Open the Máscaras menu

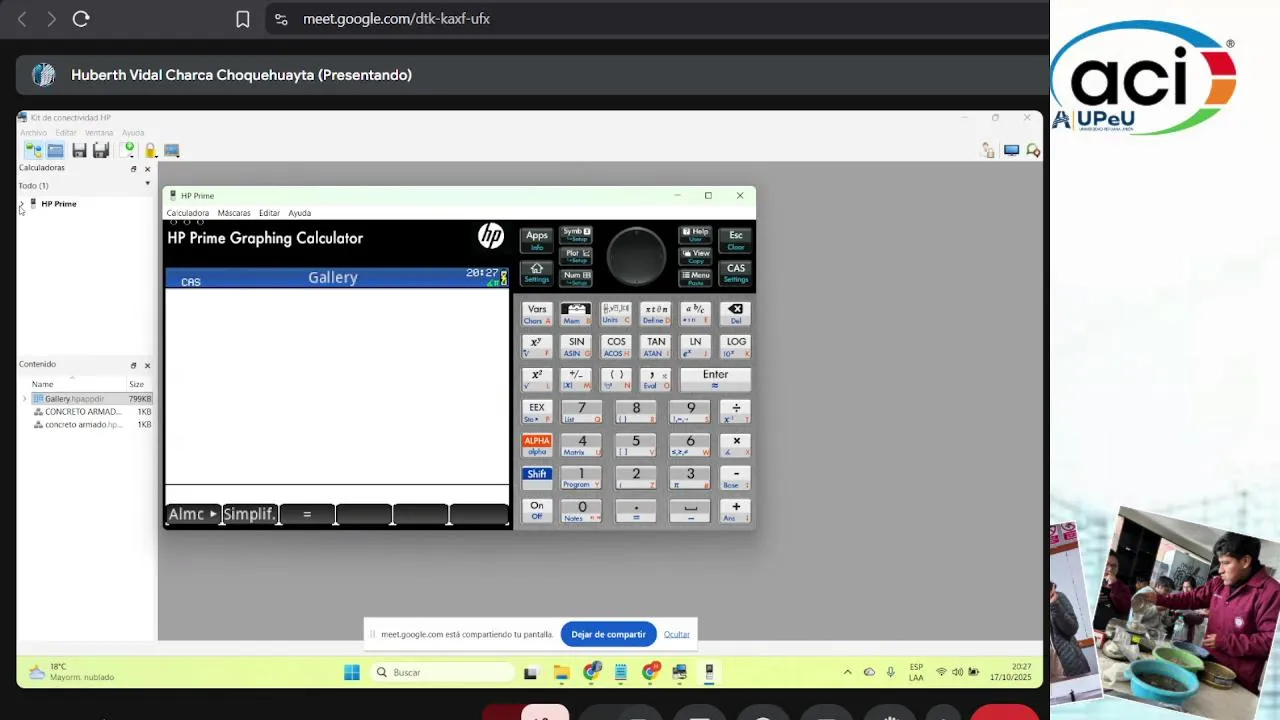[234, 213]
